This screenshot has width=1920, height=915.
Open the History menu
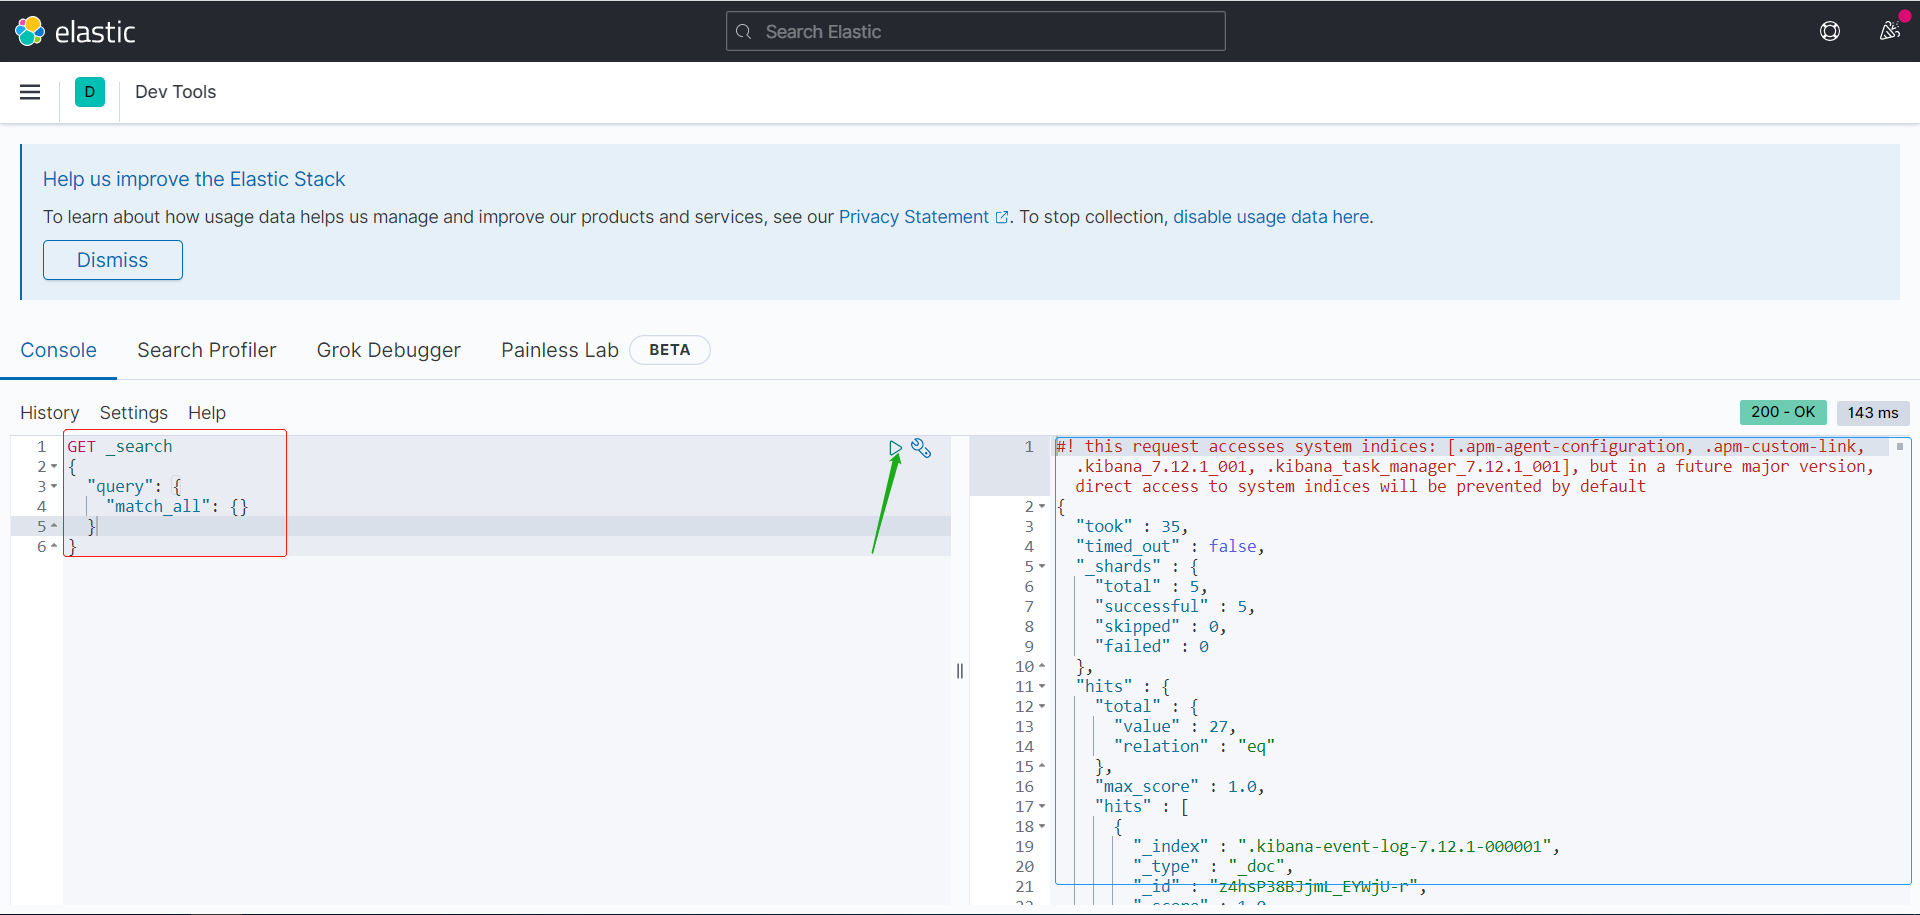coord(50,413)
